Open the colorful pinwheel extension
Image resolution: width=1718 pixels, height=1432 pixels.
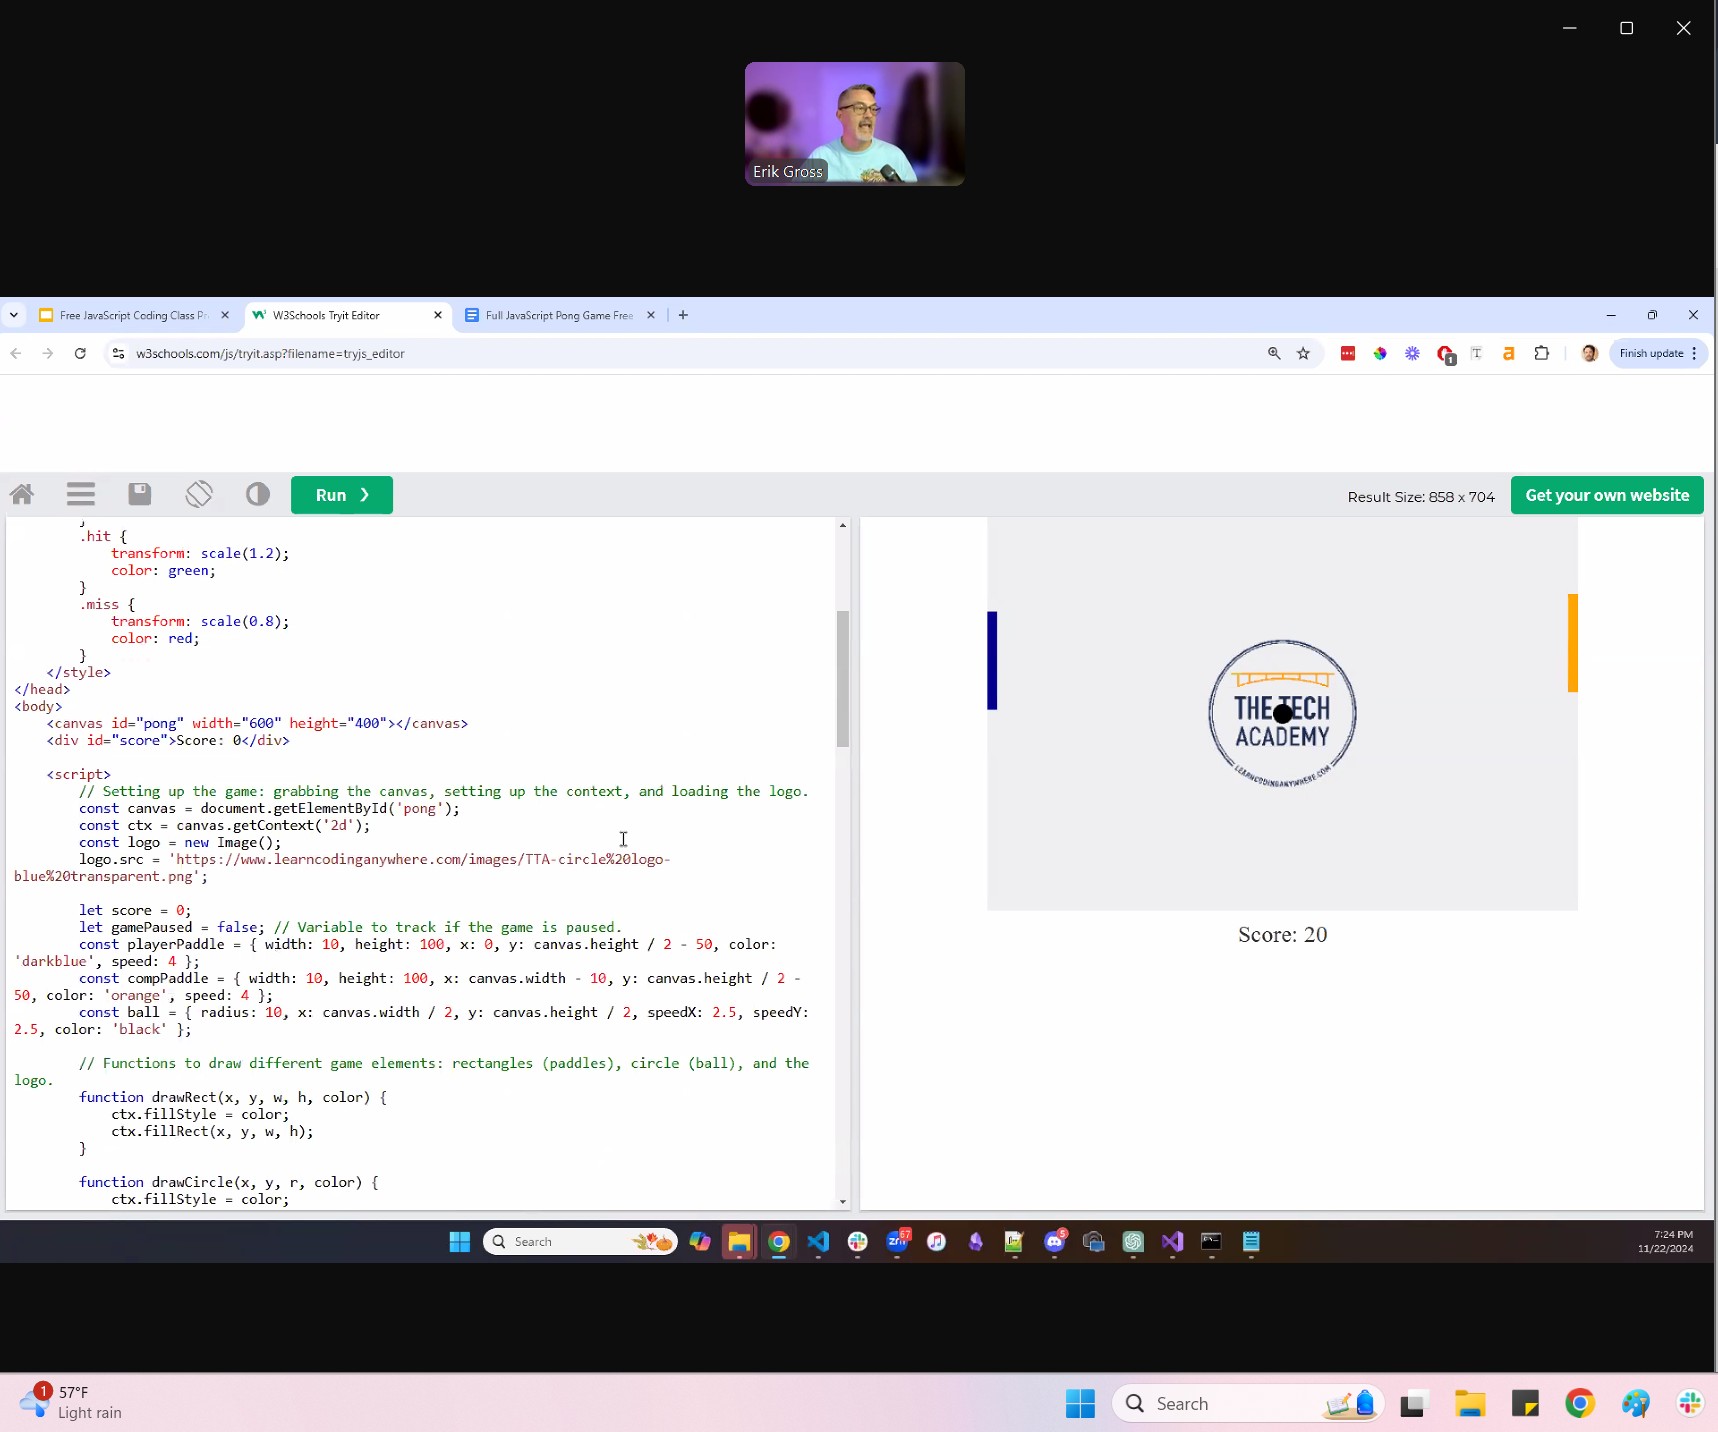point(1380,353)
